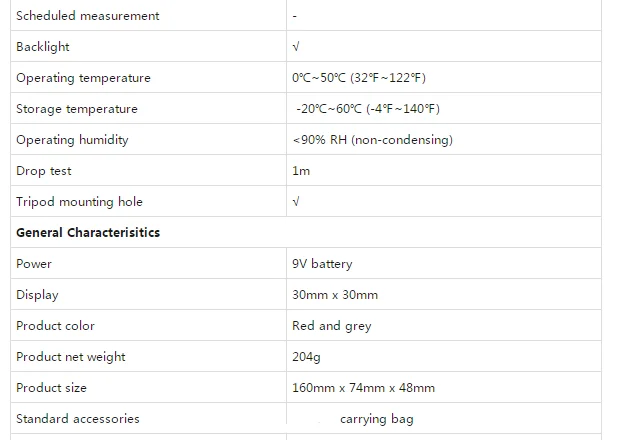Click the Operating humidity label

[x=72, y=140]
